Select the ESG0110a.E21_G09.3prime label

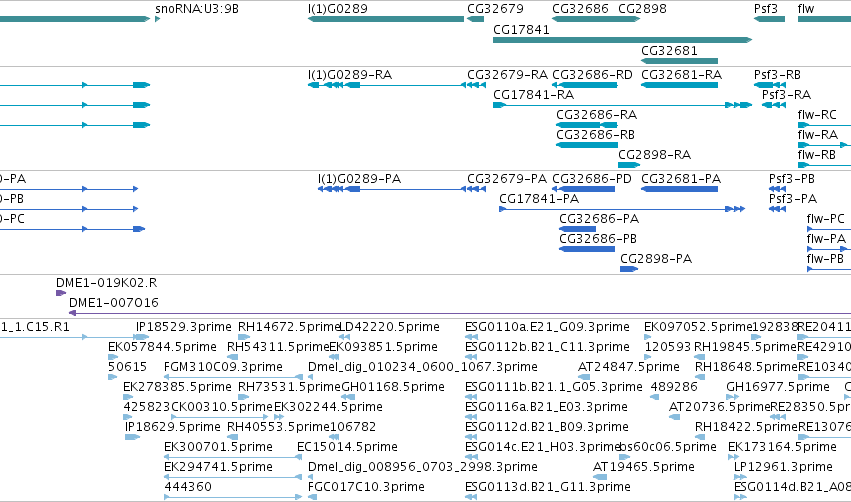coord(547,327)
